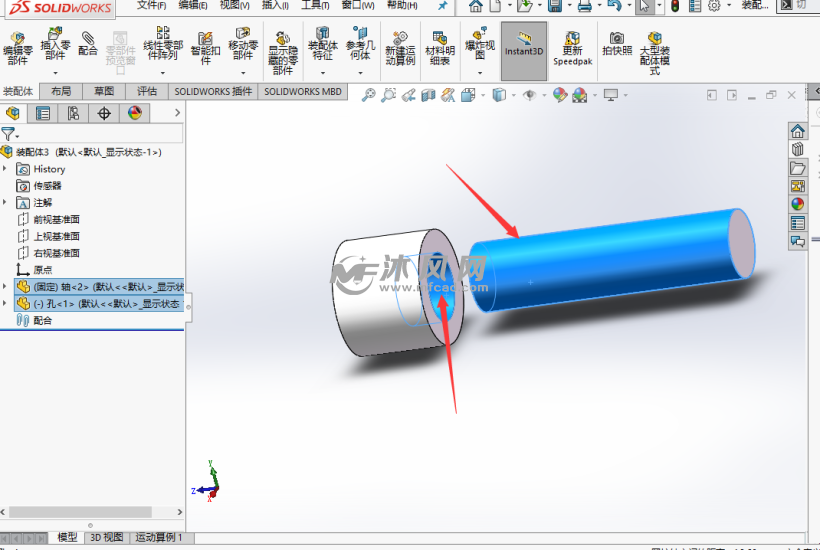Click Take Snapshot tool
The image size is (820, 550).
pyautogui.click(x=617, y=44)
